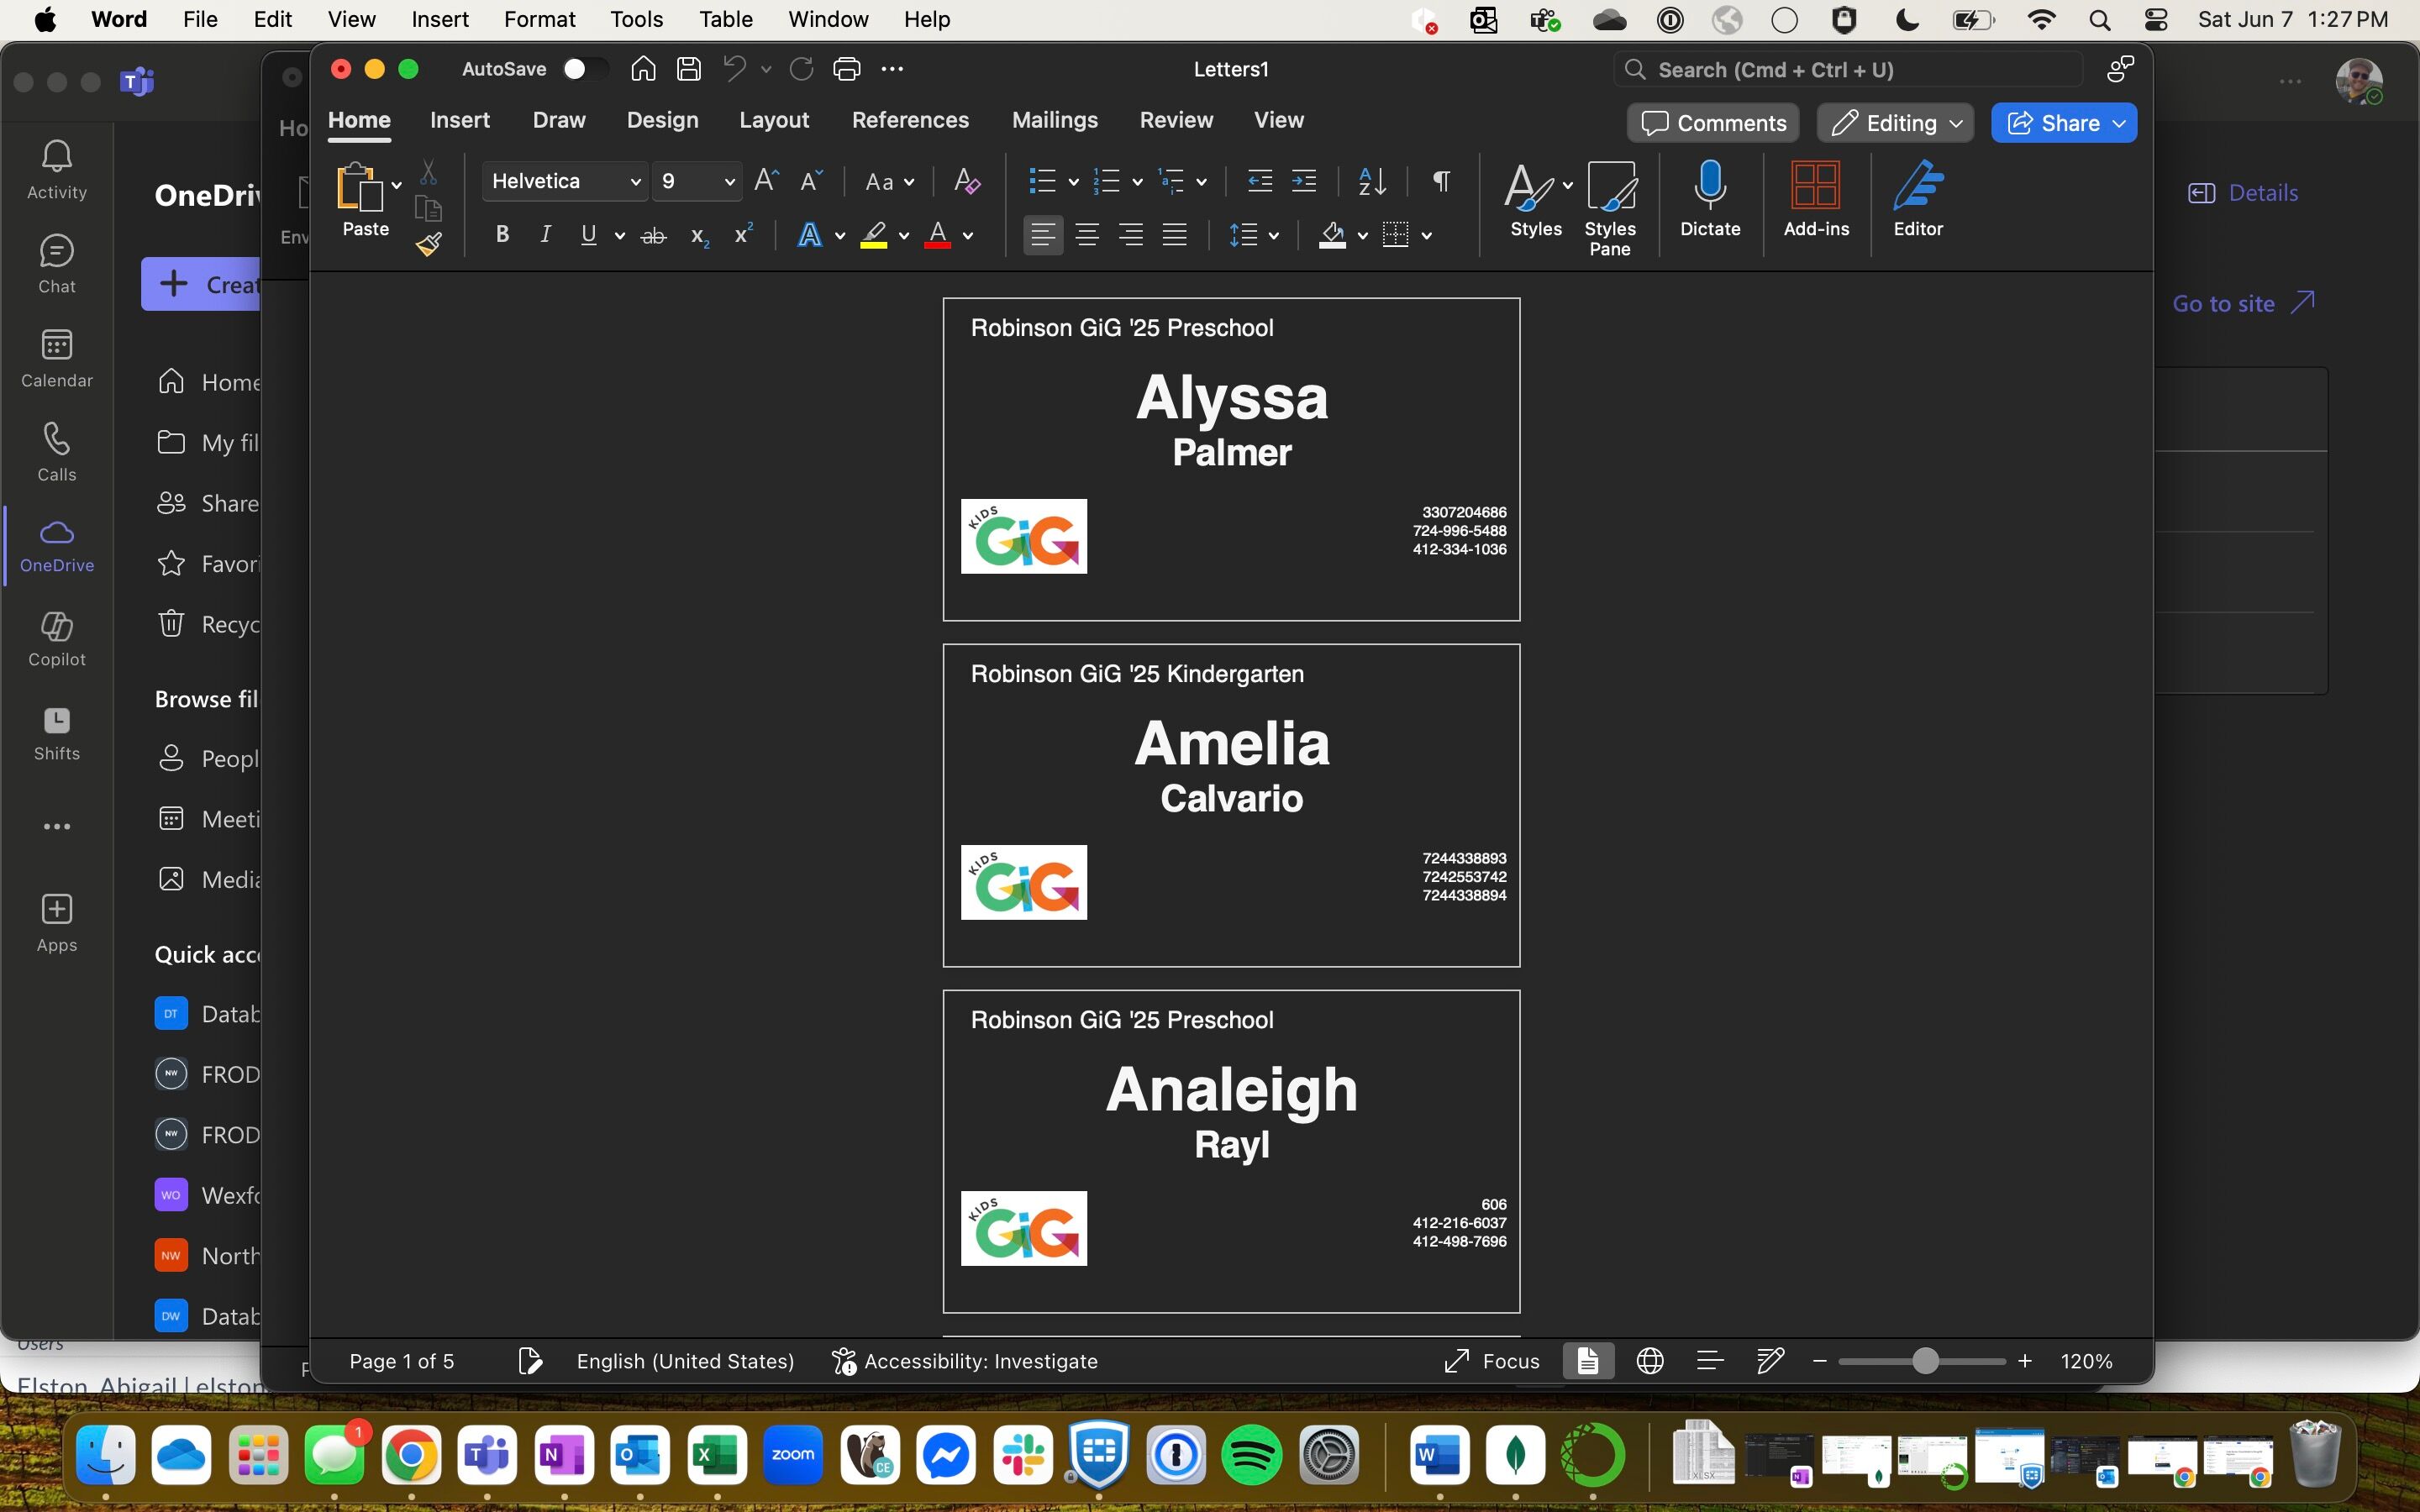Click the Search field in title bar
This screenshot has height=1512, width=2420.
1846,70
